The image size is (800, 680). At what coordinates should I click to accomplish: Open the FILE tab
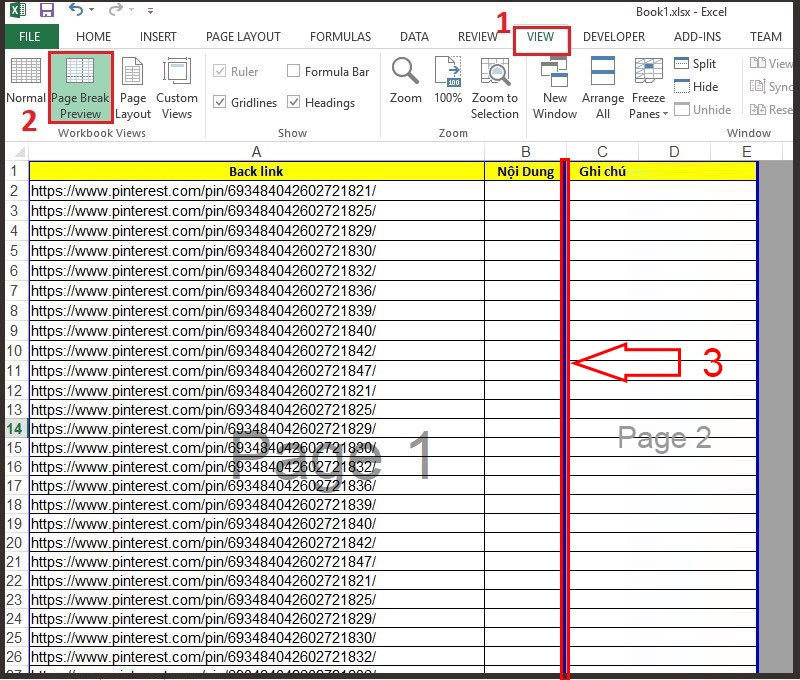click(x=30, y=37)
